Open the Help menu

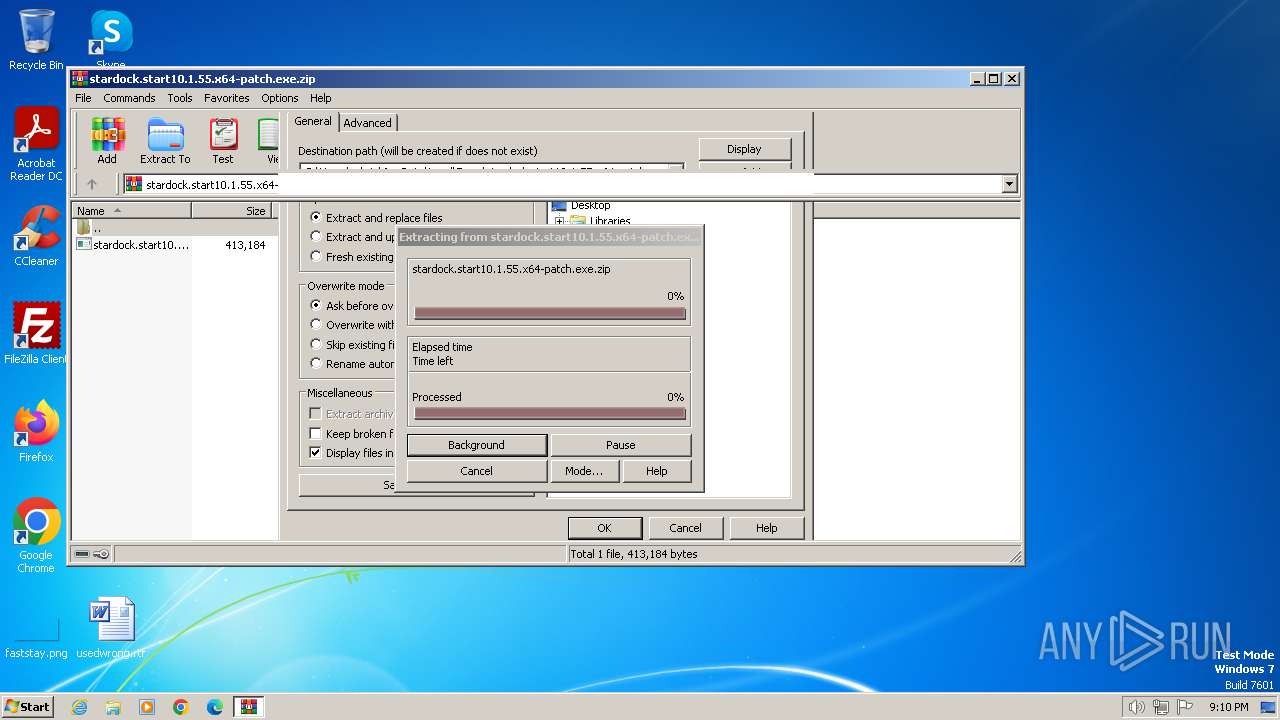click(320, 98)
